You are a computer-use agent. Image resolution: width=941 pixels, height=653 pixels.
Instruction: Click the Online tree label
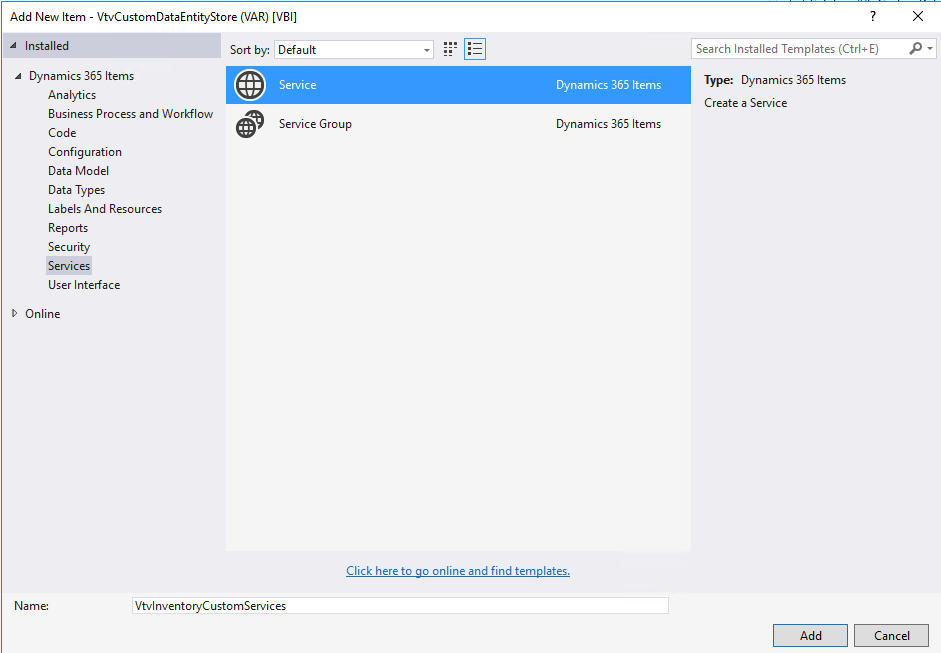pos(43,313)
